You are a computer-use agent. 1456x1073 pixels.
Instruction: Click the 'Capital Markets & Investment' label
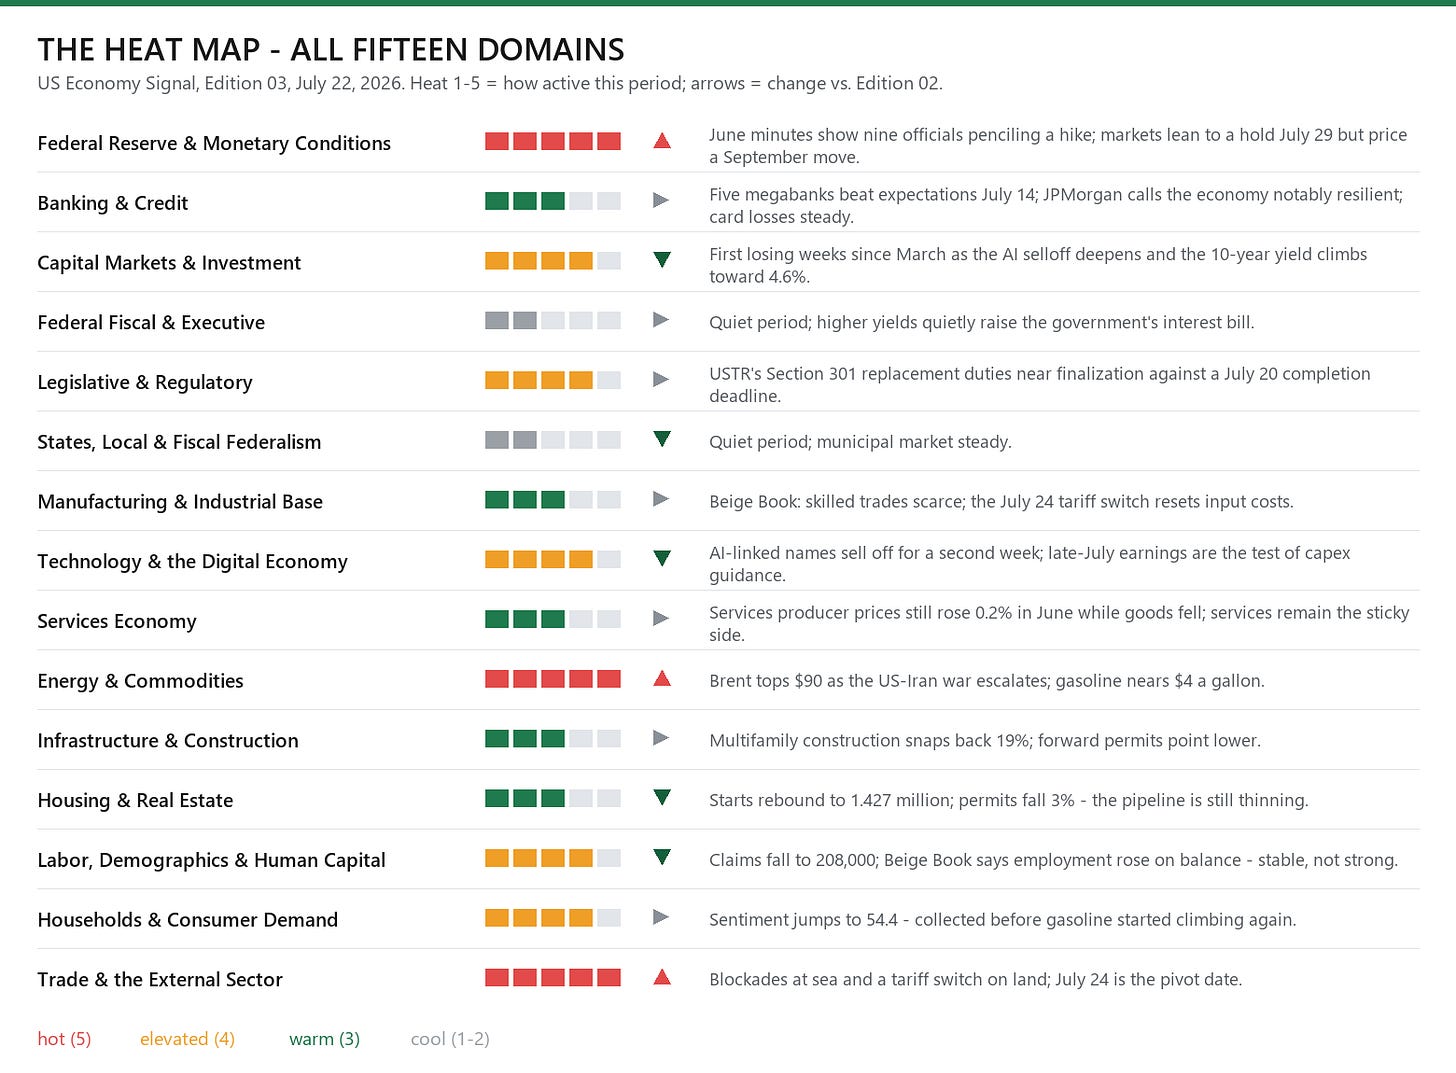pos(169,263)
